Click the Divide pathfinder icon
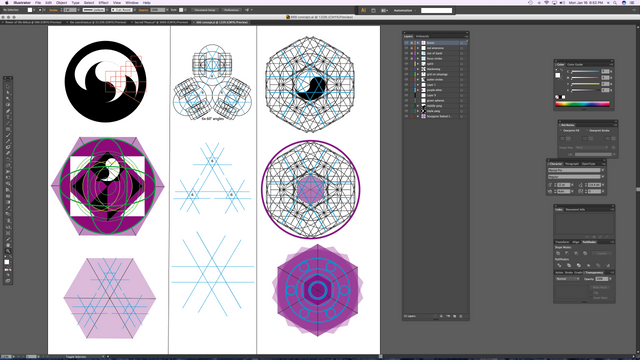The image size is (640, 360). [x=559, y=265]
